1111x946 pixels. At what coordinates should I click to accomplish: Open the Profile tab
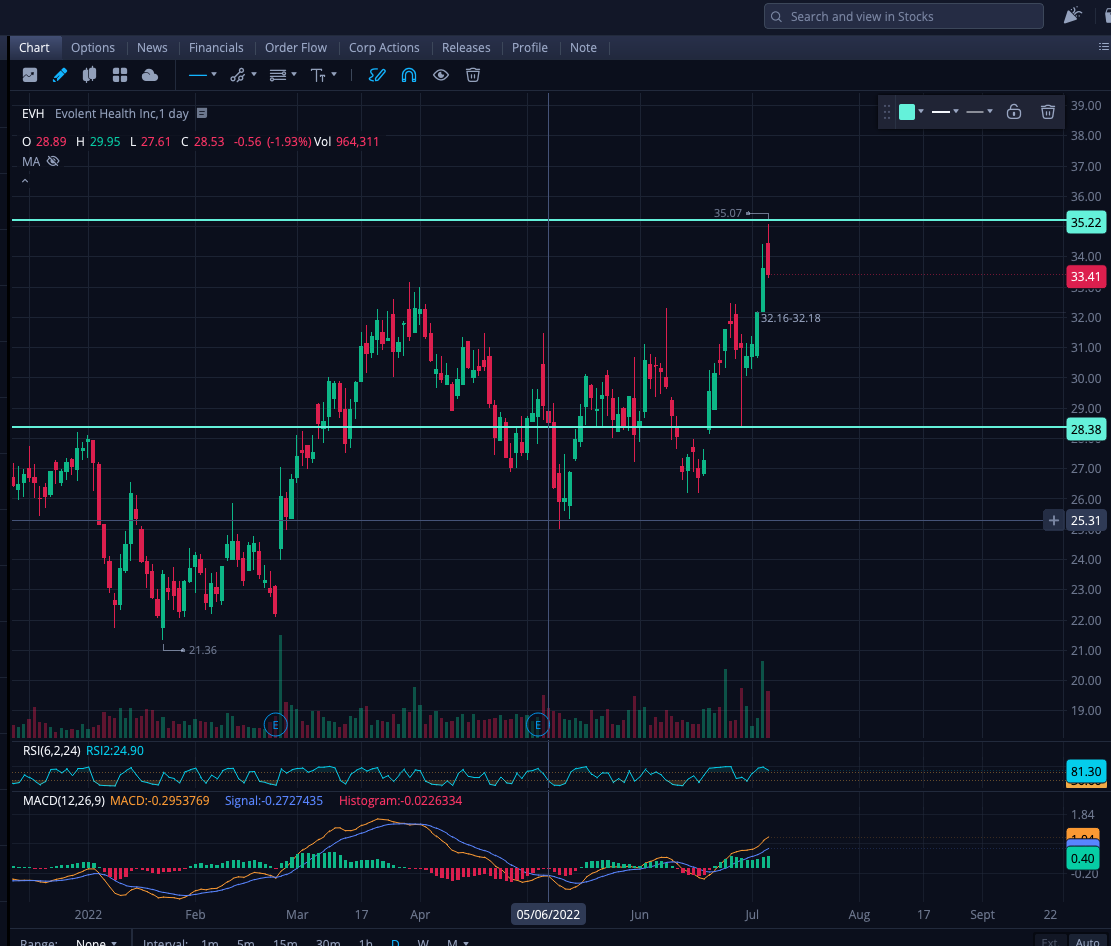point(530,47)
